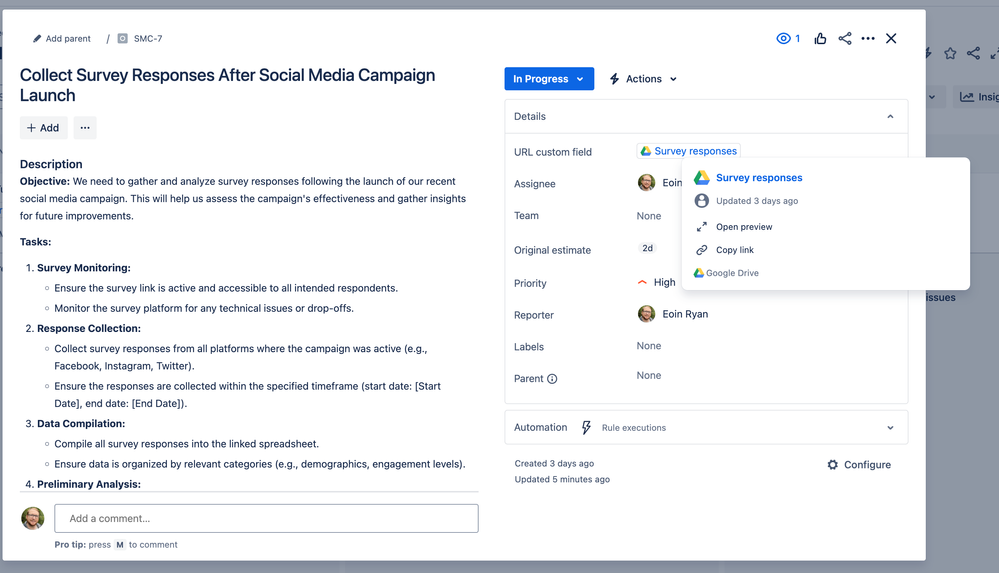Click the Add a comment input field
The height and width of the screenshot is (573, 999).
click(x=266, y=519)
